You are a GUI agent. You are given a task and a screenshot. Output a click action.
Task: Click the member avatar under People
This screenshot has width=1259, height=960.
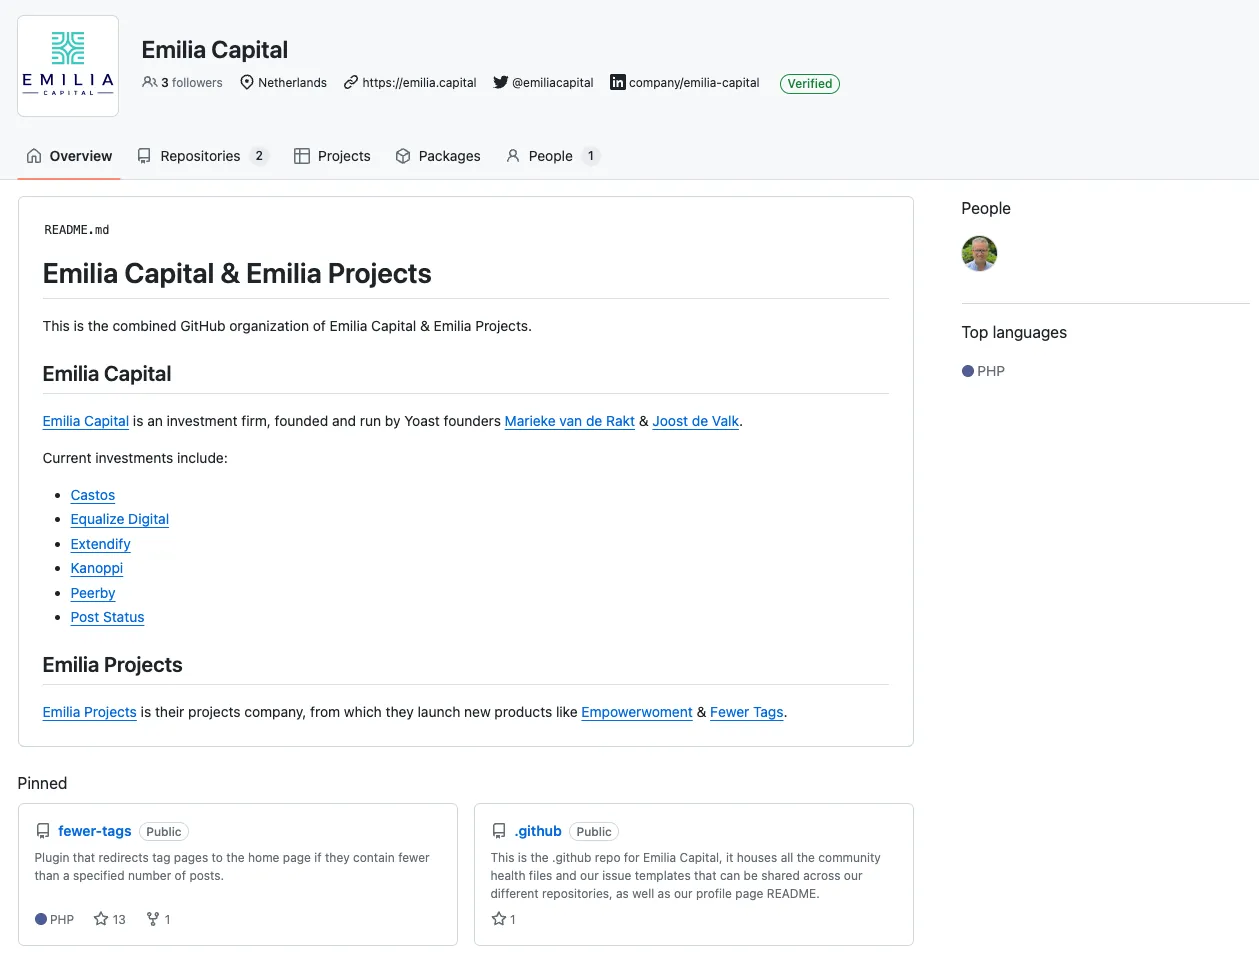point(979,253)
